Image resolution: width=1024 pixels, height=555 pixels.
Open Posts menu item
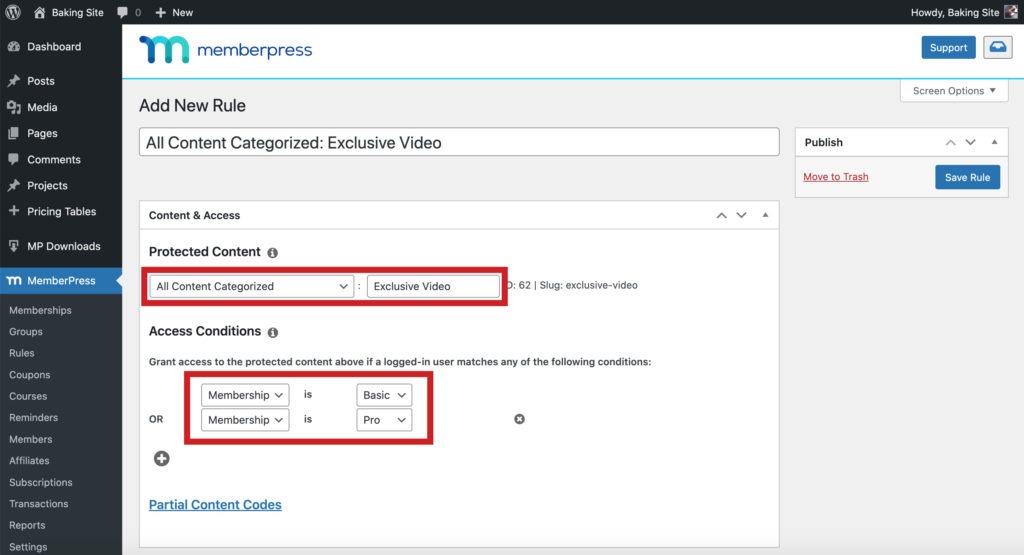coord(40,81)
